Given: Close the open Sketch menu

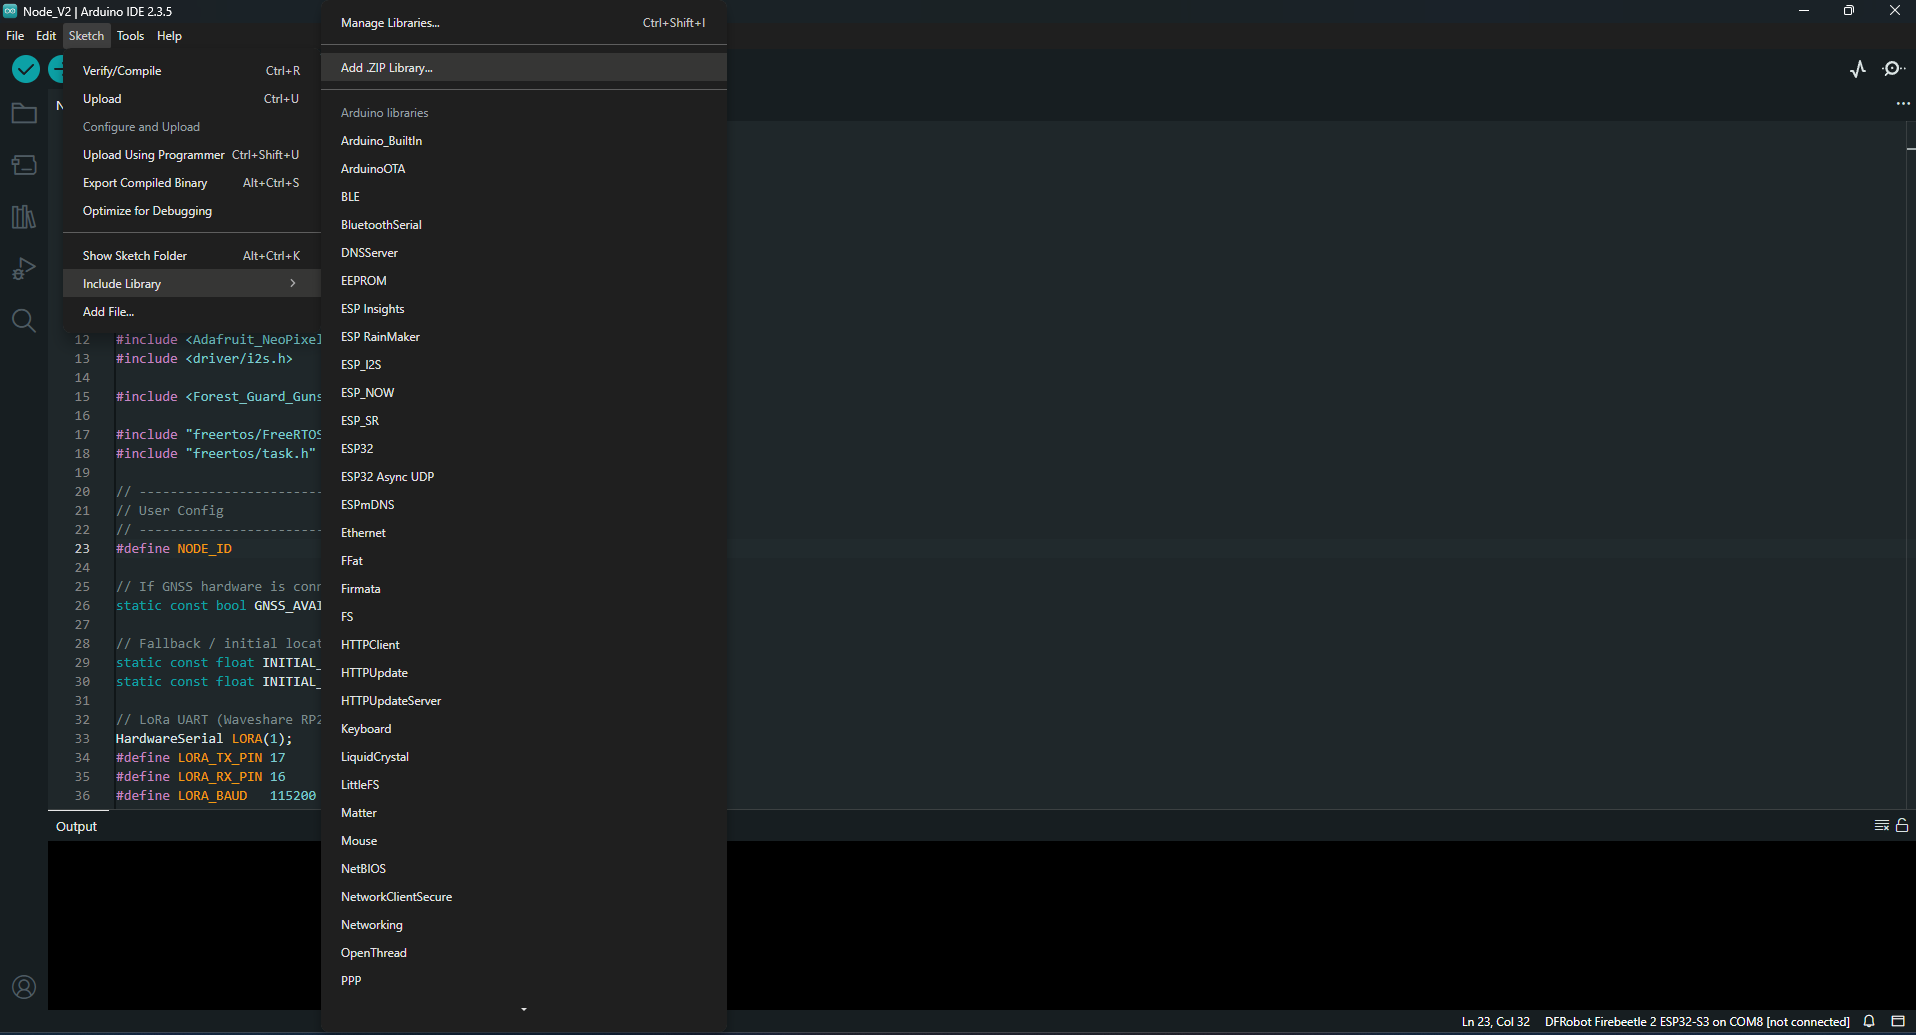Looking at the screenshot, I should coord(86,36).
